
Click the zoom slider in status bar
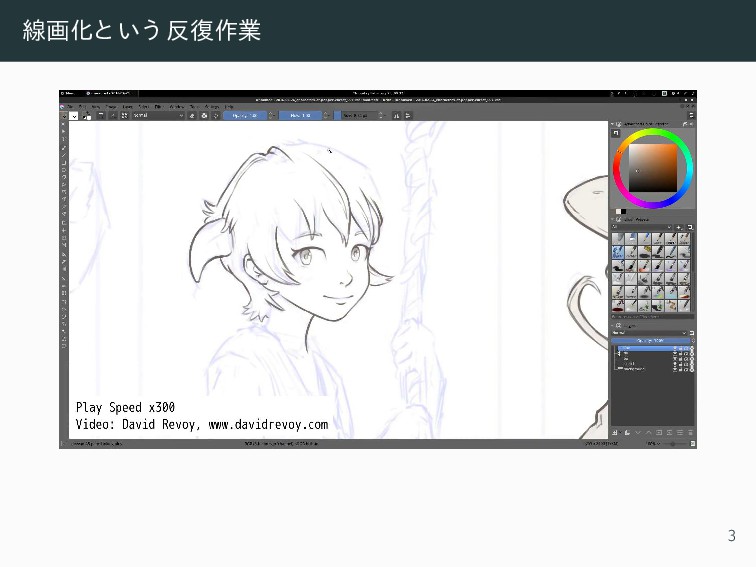pyautogui.click(x=674, y=444)
